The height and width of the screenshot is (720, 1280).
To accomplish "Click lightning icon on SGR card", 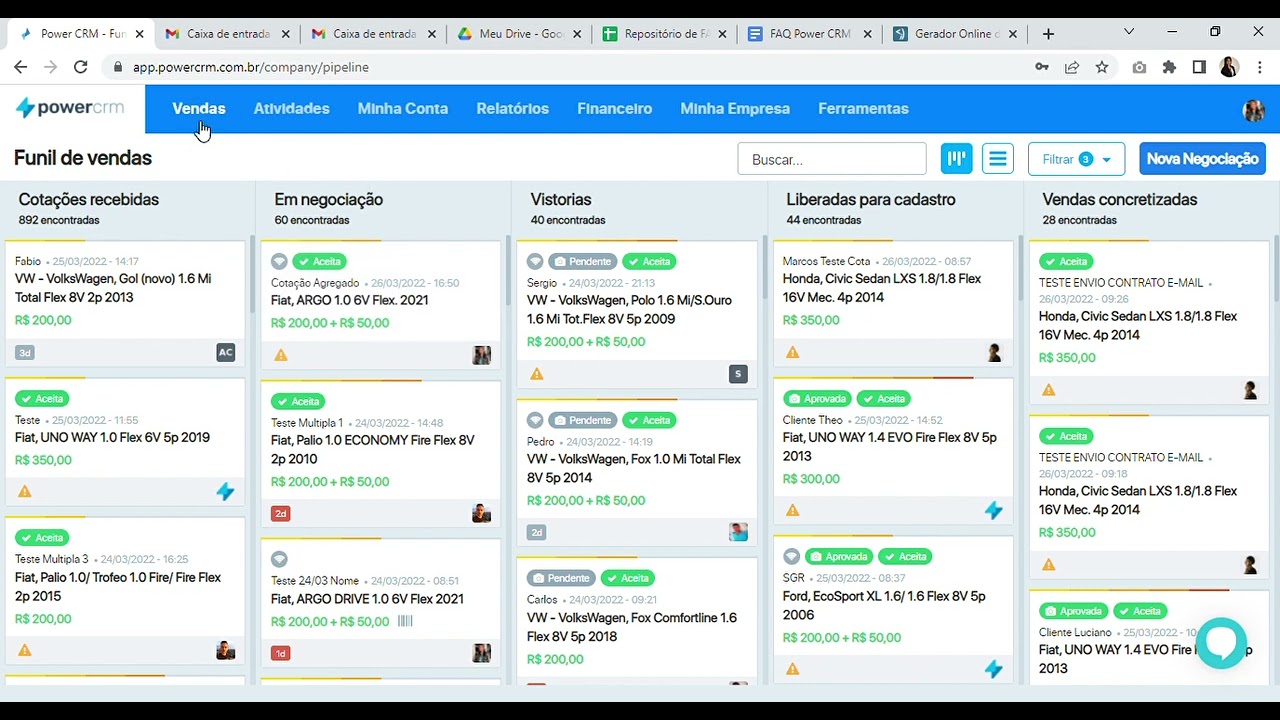I will (x=993, y=669).
